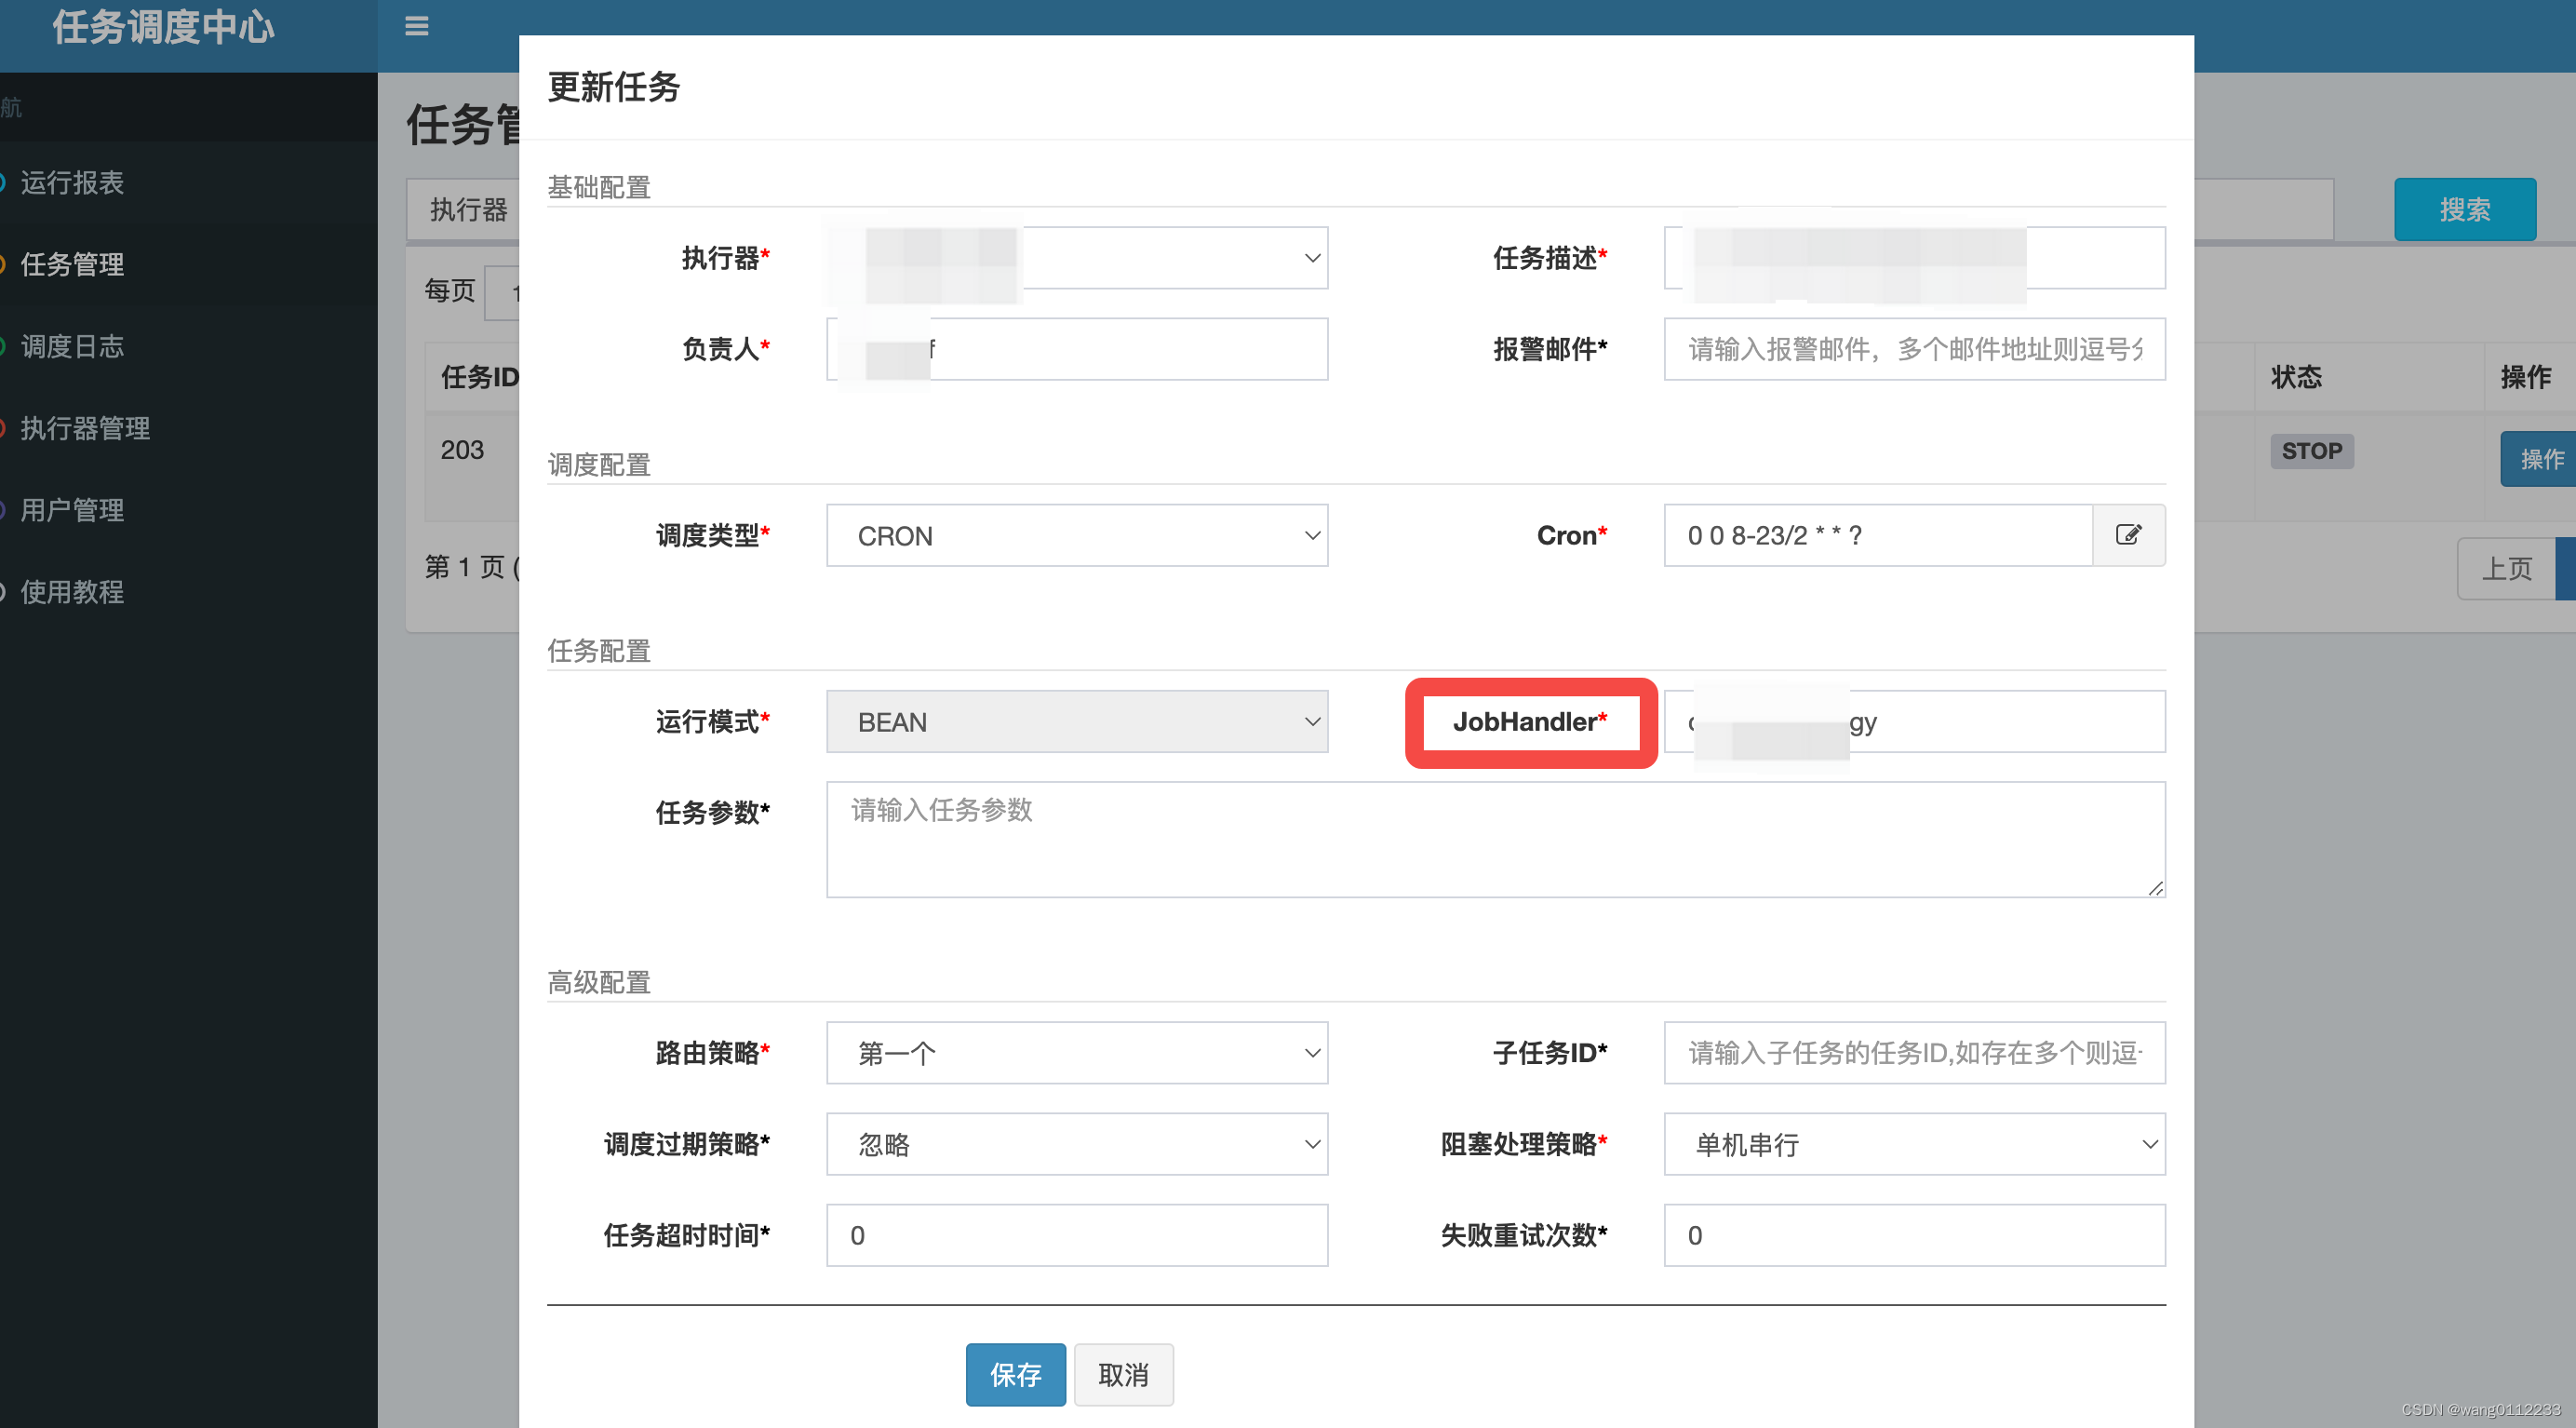Click task ID 203 in the table
Image resolution: width=2576 pixels, height=1428 pixels.
[462, 450]
